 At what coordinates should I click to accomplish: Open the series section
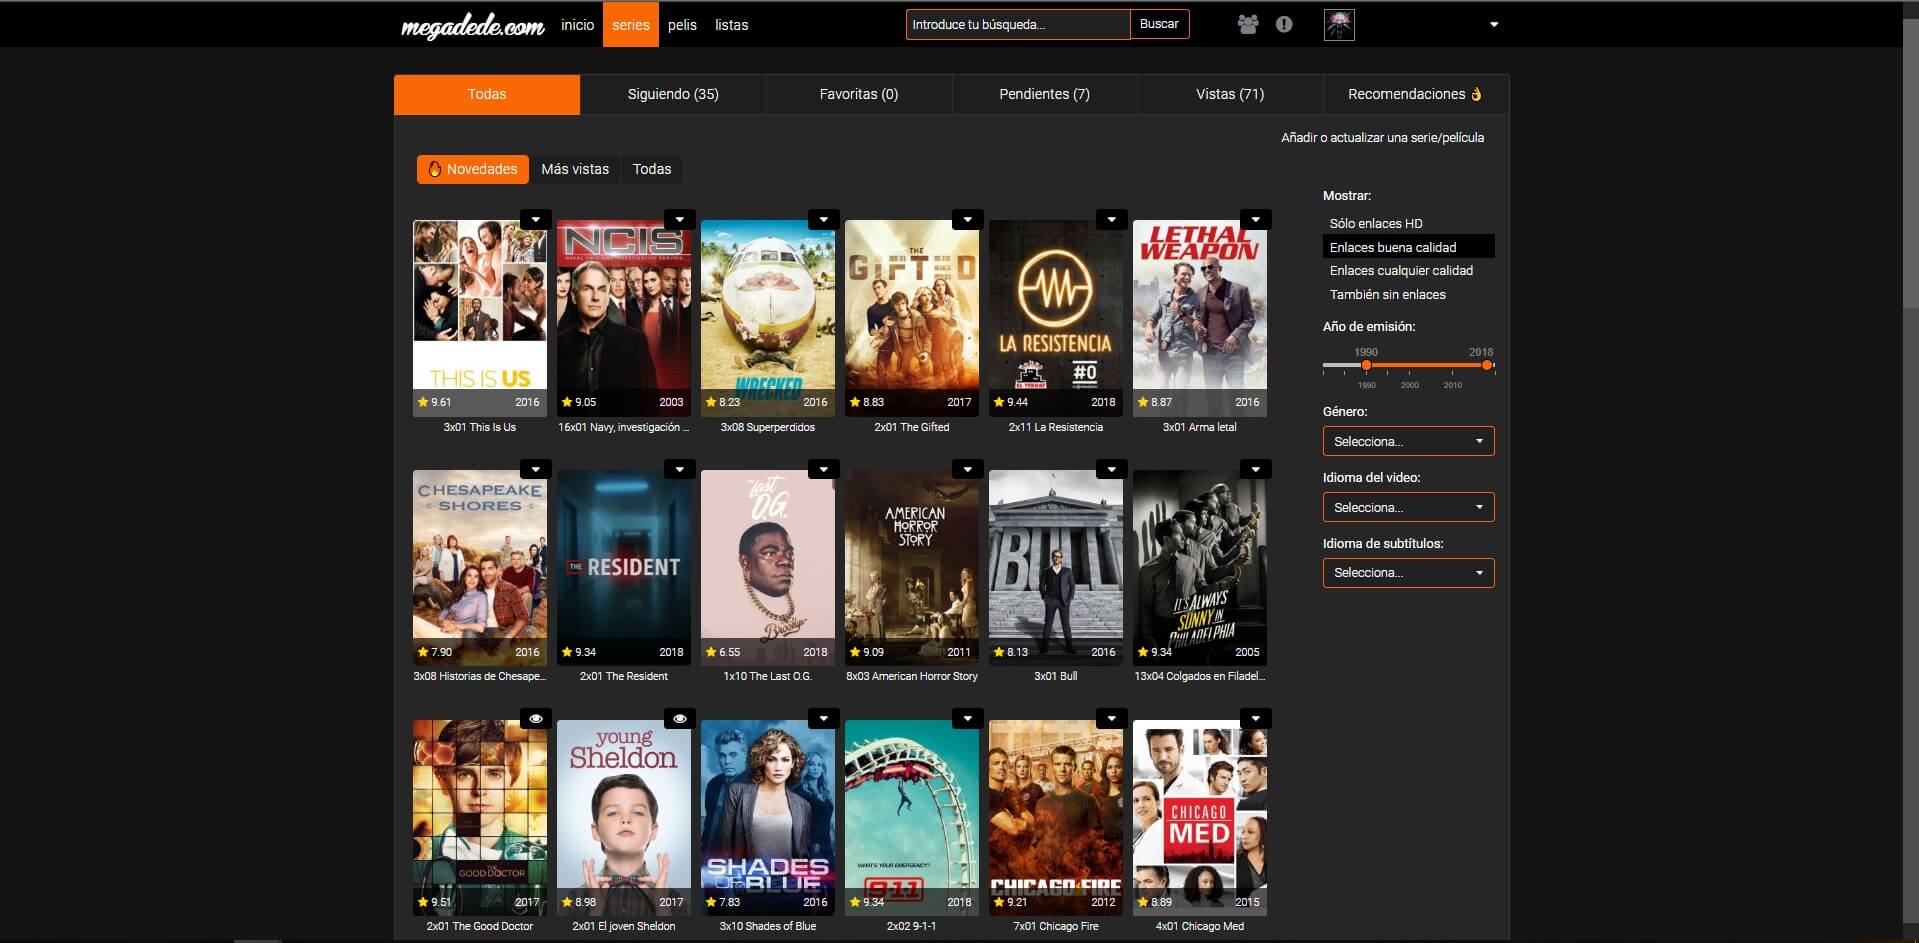[630, 25]
